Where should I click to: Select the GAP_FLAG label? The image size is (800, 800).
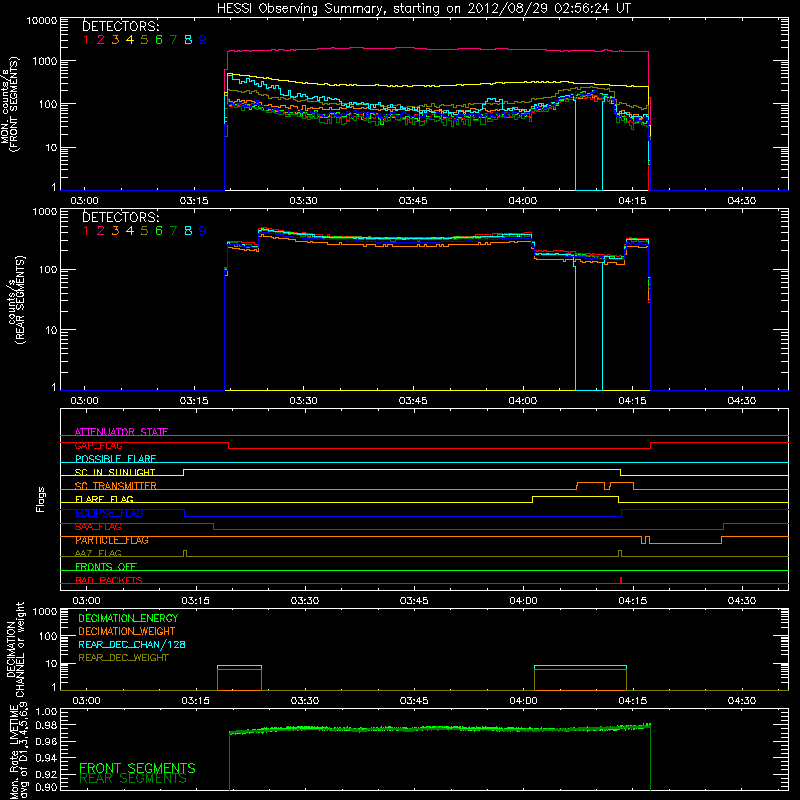[x=98, y=445]
